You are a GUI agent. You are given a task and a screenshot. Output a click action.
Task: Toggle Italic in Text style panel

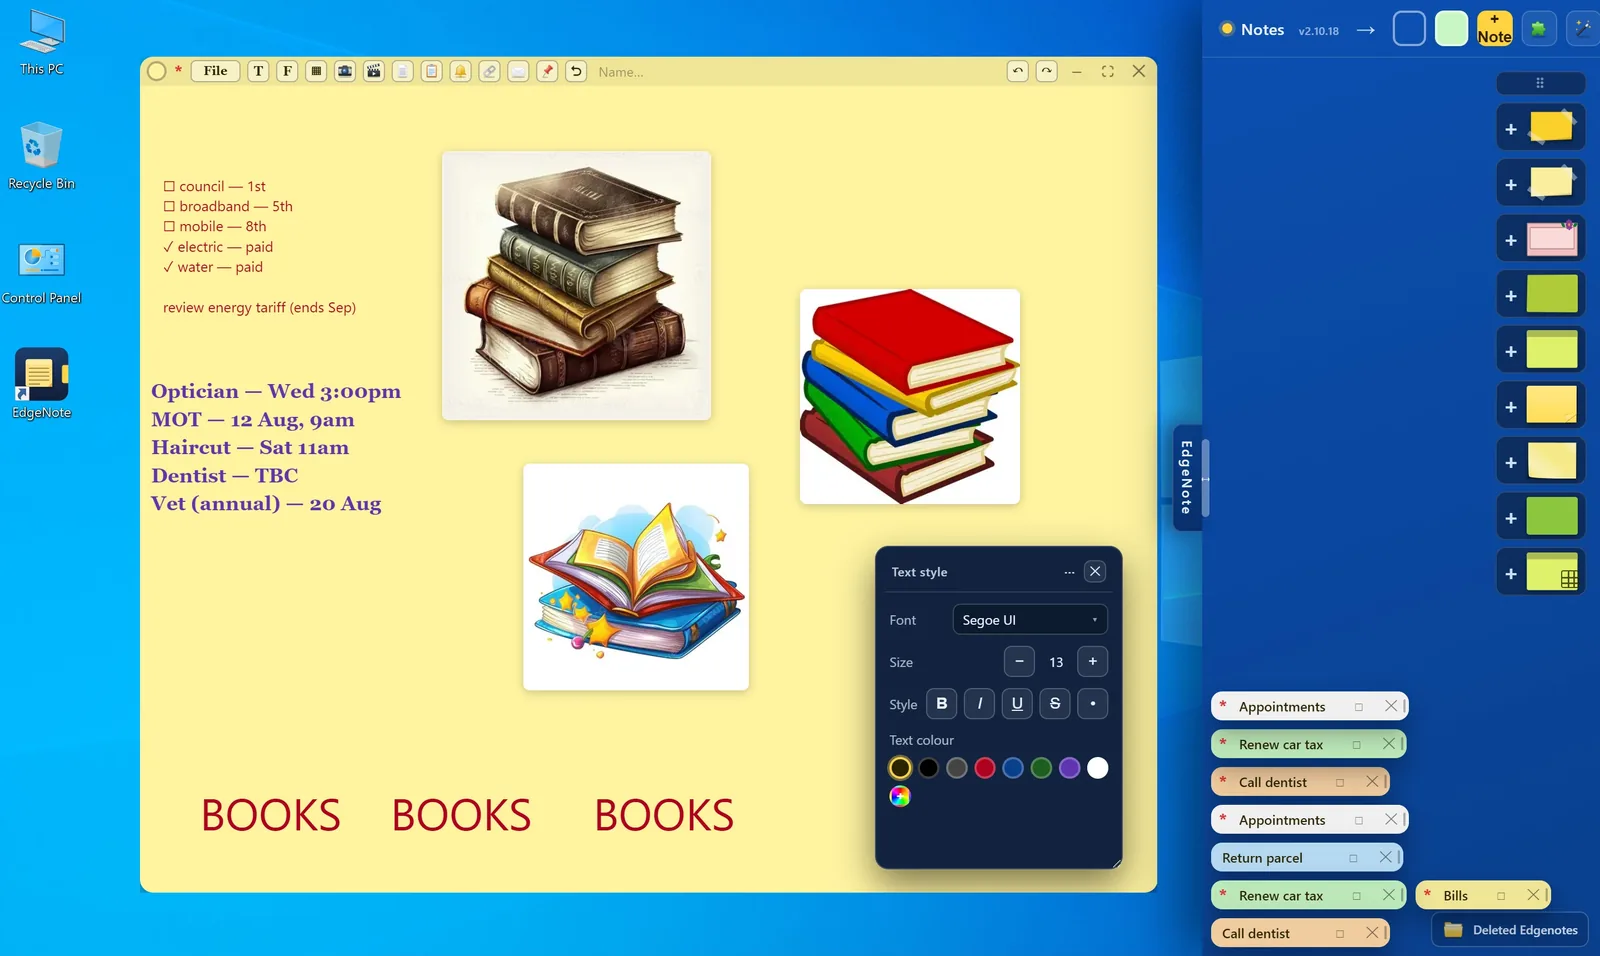[980, 704]
